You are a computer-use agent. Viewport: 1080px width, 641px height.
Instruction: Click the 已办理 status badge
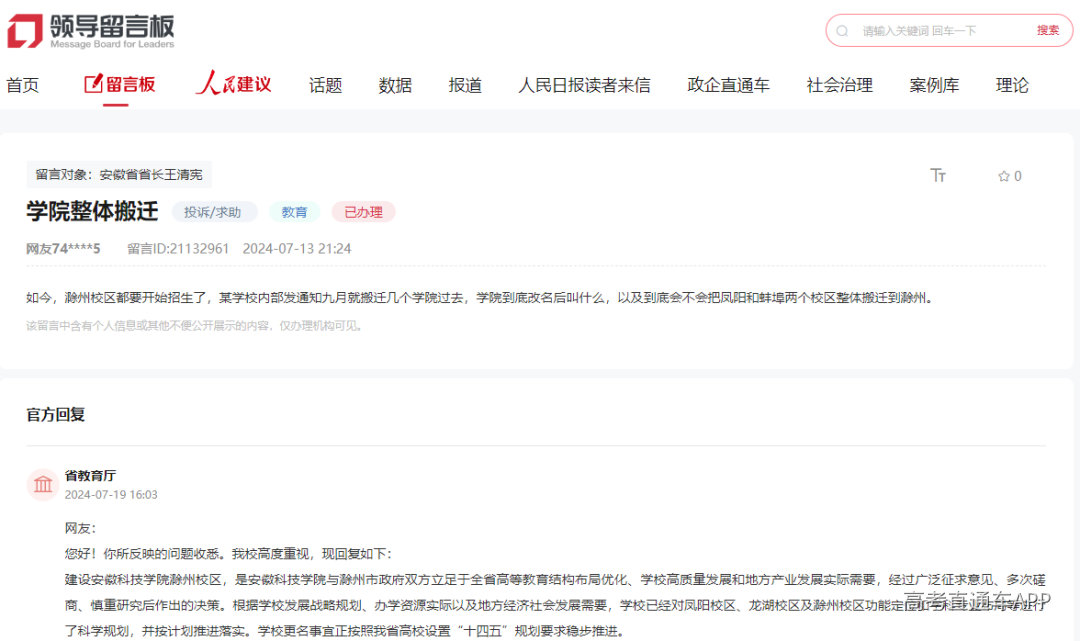tap(362, 212)
